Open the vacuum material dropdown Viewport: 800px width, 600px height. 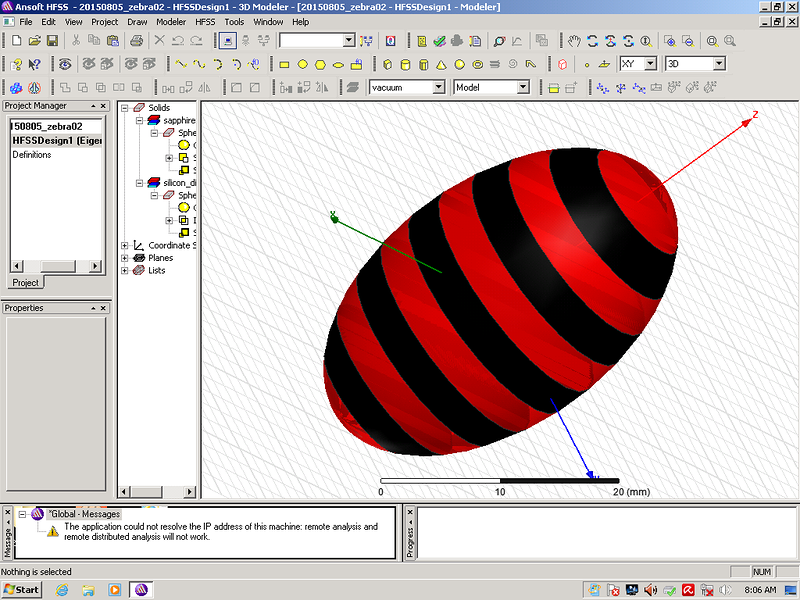pyautogui.click(x=438, y=88)
